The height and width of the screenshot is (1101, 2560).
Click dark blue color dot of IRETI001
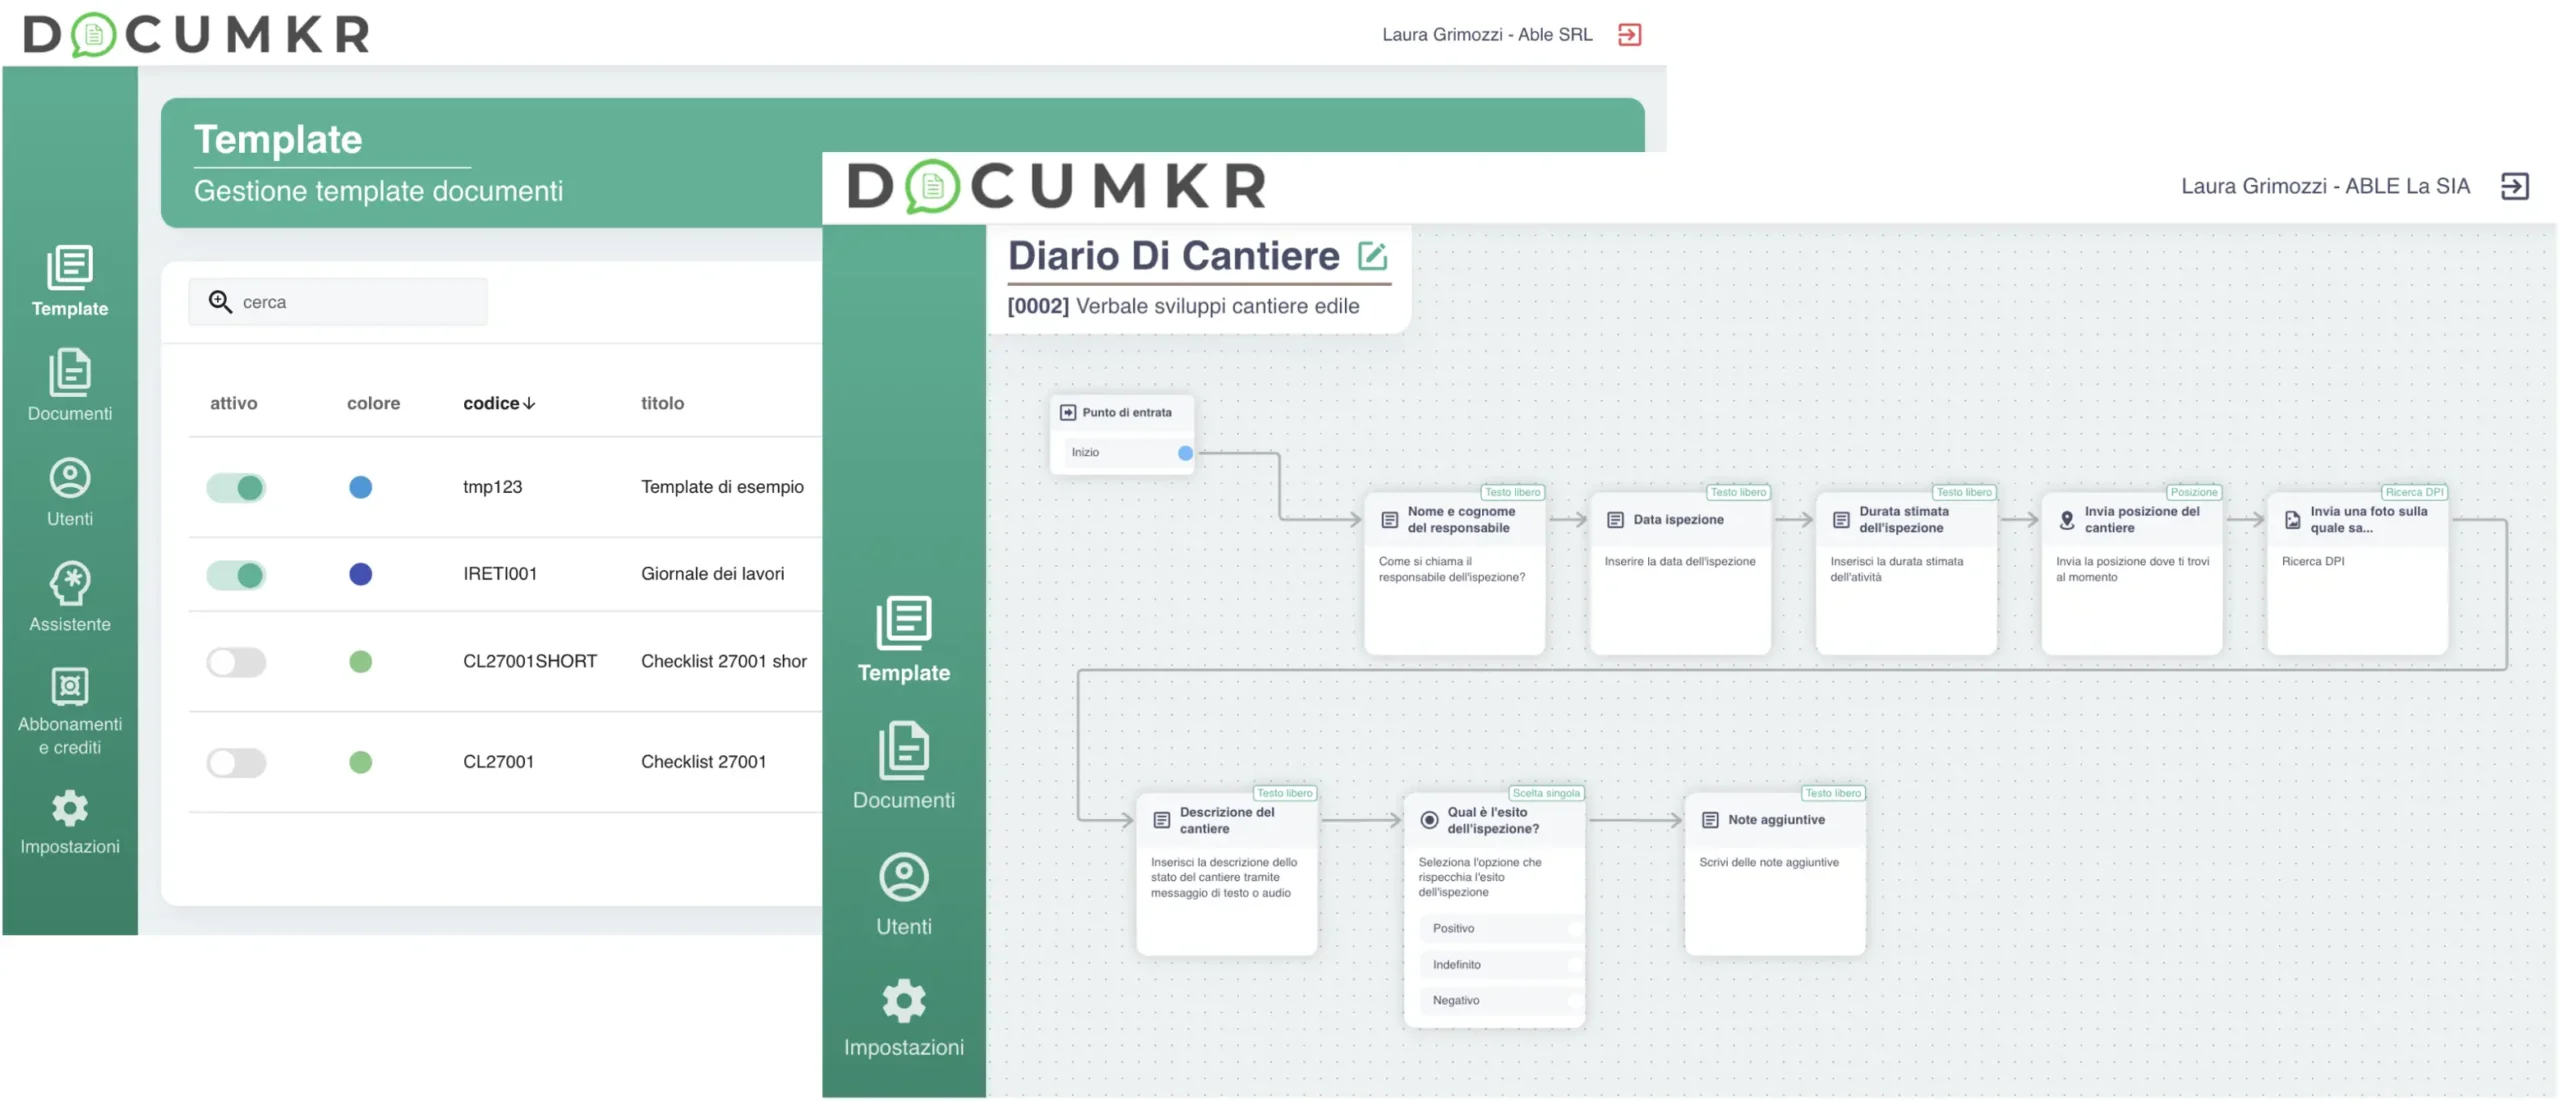[x=360, y=574]
